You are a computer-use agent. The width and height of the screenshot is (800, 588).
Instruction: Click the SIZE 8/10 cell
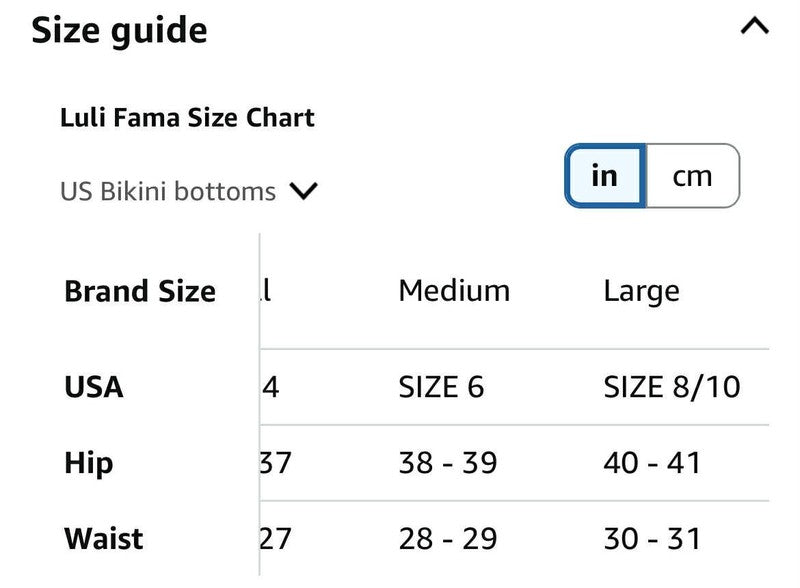(x=672, y=387)
